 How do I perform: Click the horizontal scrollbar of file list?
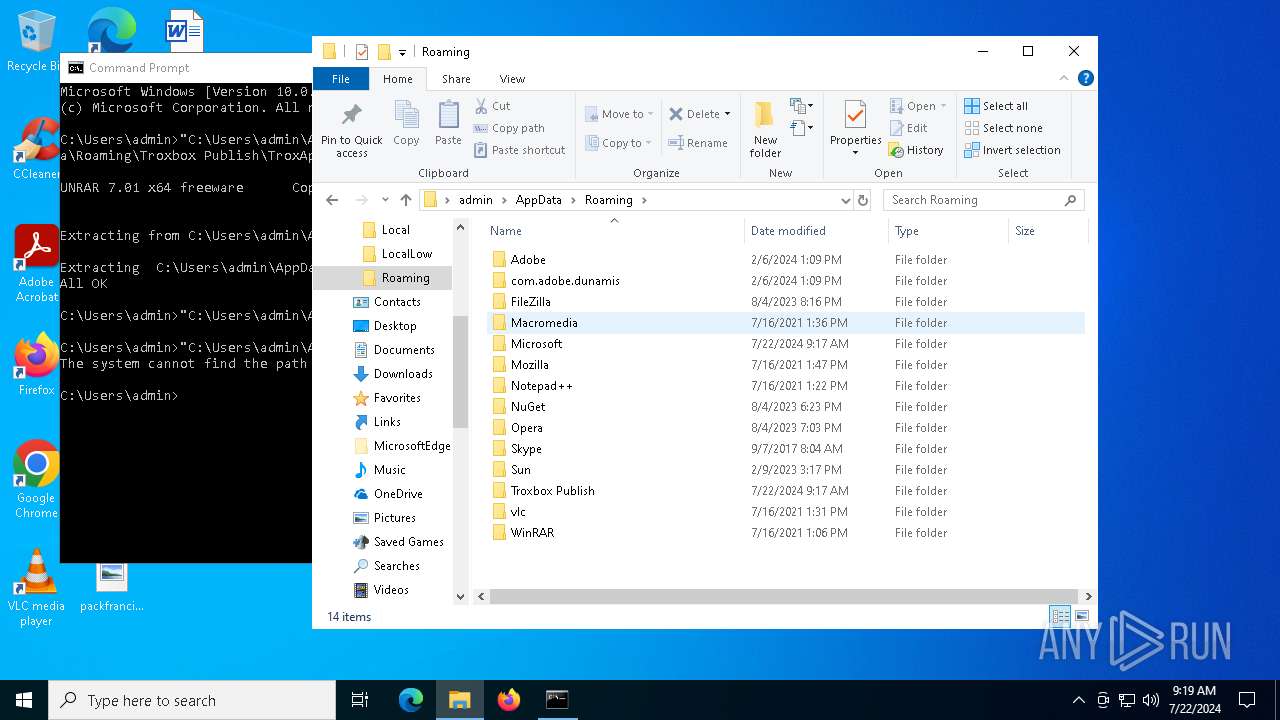783,597
